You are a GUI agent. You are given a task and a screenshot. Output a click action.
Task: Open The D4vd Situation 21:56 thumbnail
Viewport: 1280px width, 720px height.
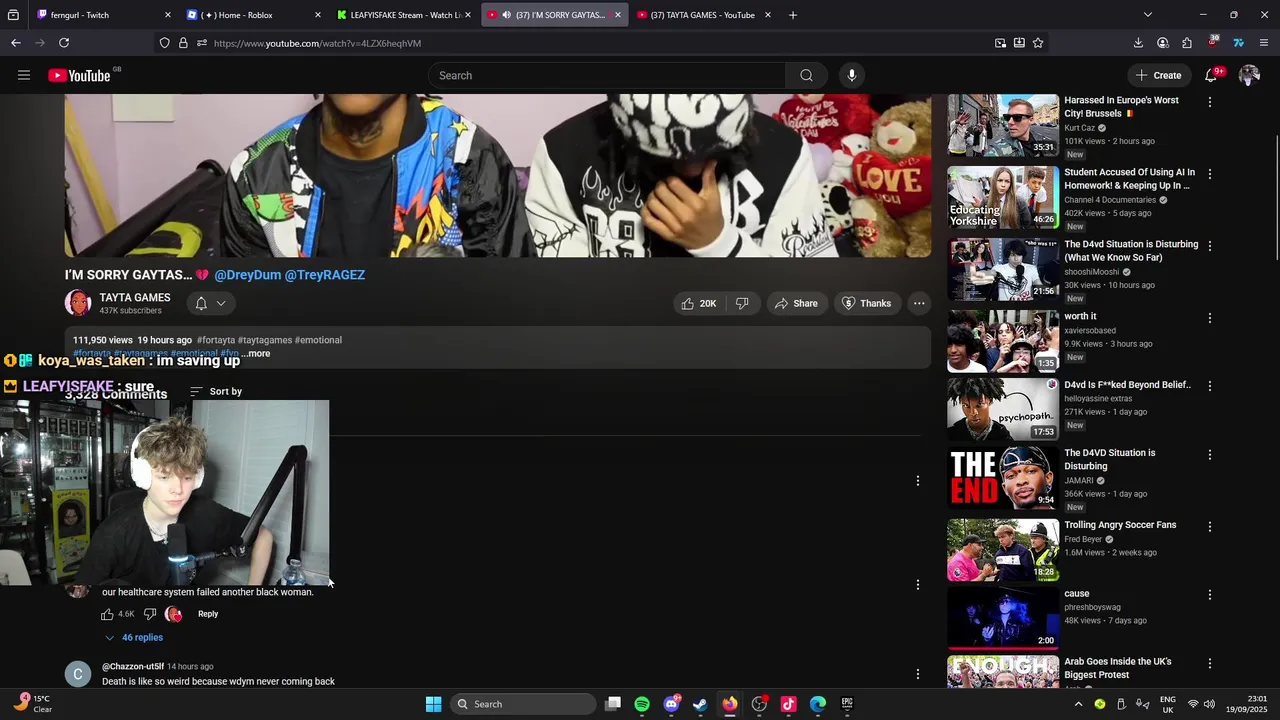(1003, 269)
